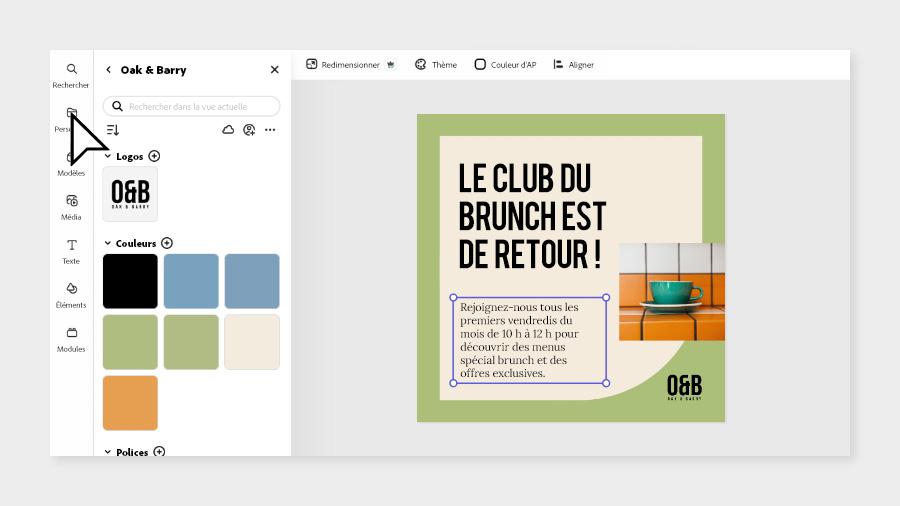Image resolution: width=900 pixels, height=506 pixels.
Task: Focus the Rechercher dans la vue actuelle field
Action: [192, 106]
